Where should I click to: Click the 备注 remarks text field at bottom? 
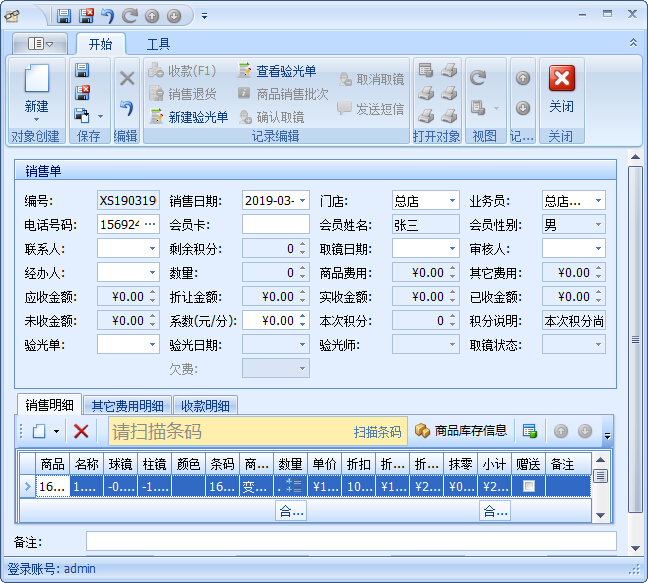pos(350,541)
